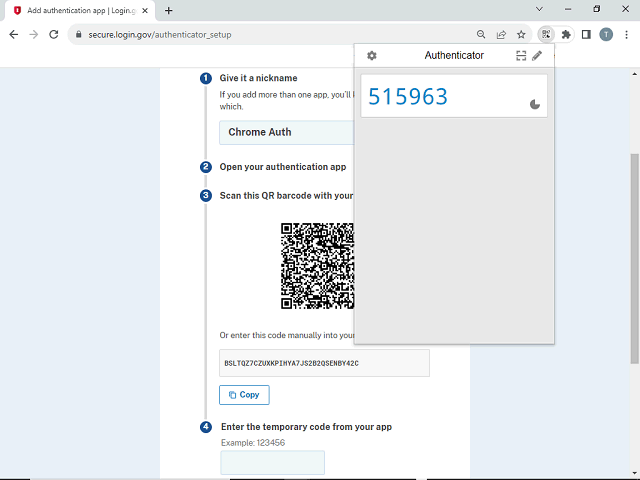This screenshot has height=480, width=640.
Task: Click the site lock padlock icon
Action: (x=79, y=34)
